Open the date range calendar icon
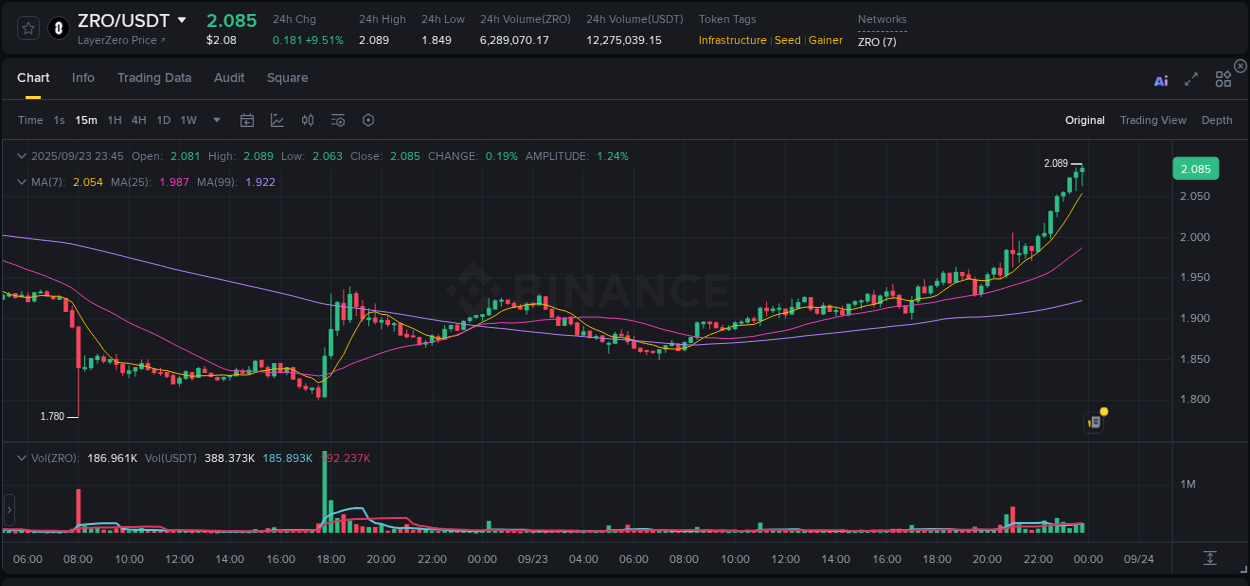The height and width of the screenshot is (586, 1250). [247, 119]
